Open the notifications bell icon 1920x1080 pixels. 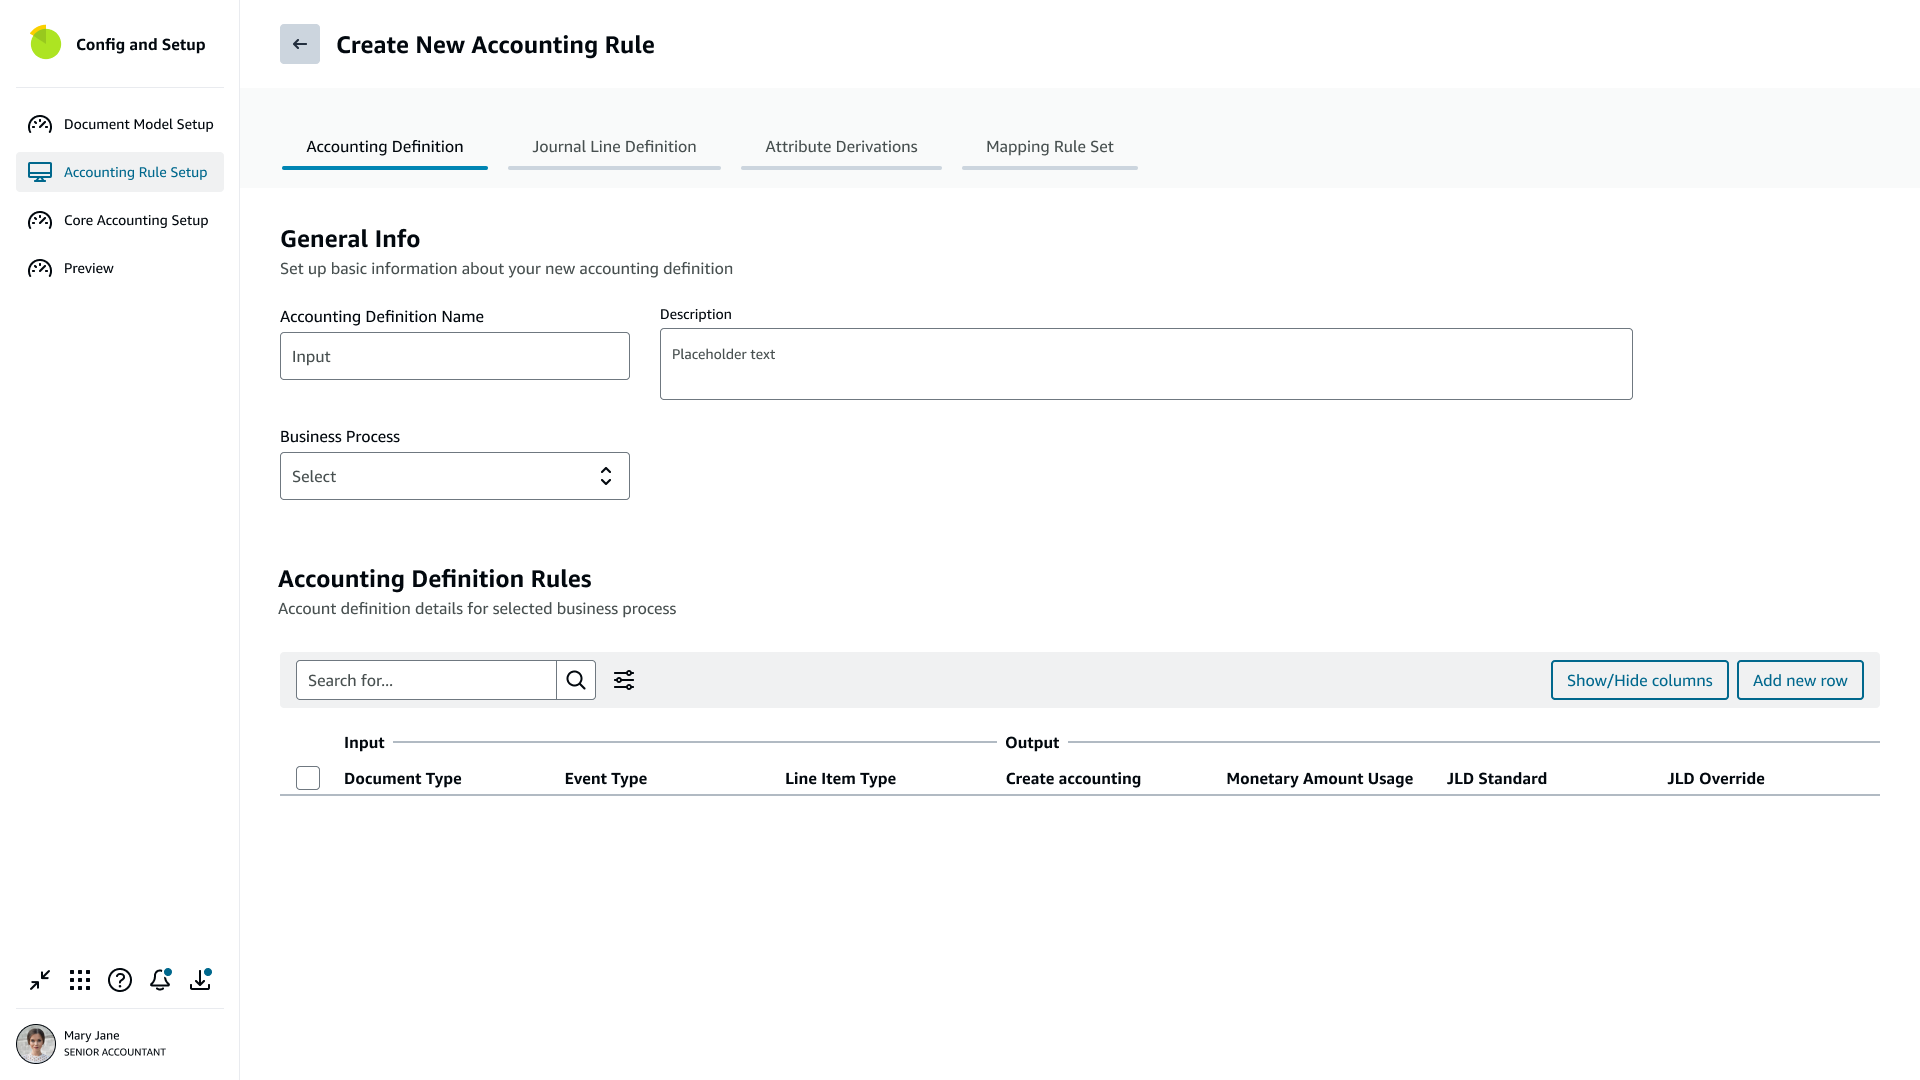(x=160, y=980)
